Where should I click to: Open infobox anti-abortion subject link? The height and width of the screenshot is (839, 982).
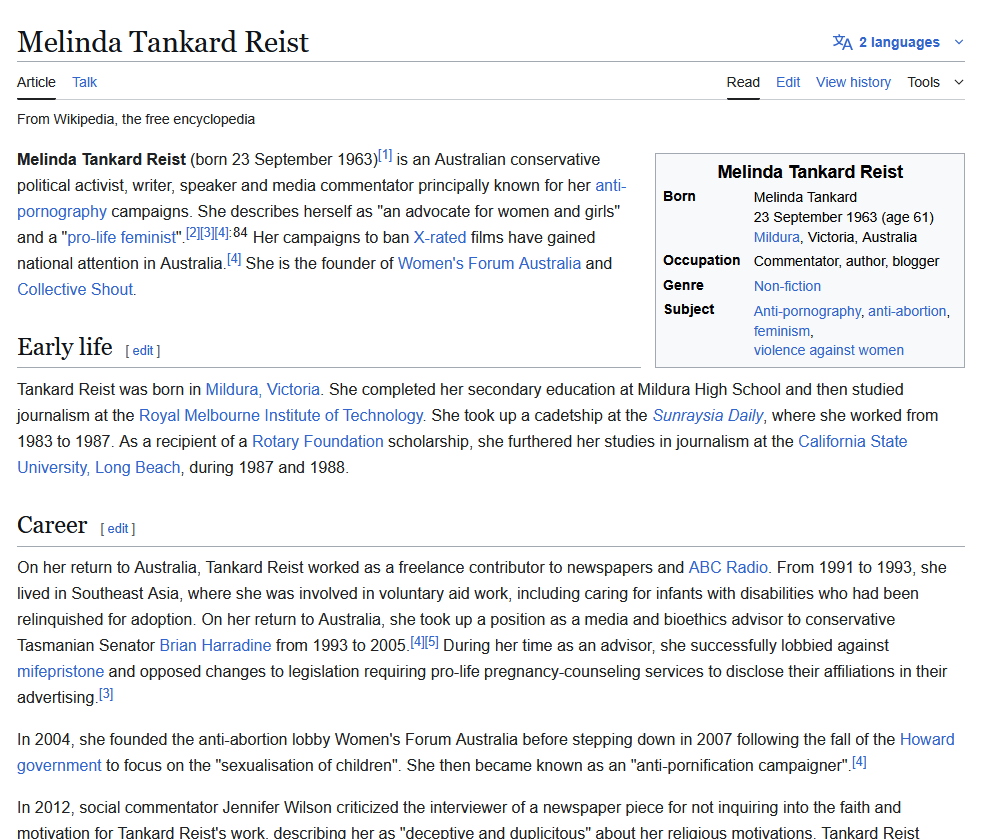[x=907, y=311]
